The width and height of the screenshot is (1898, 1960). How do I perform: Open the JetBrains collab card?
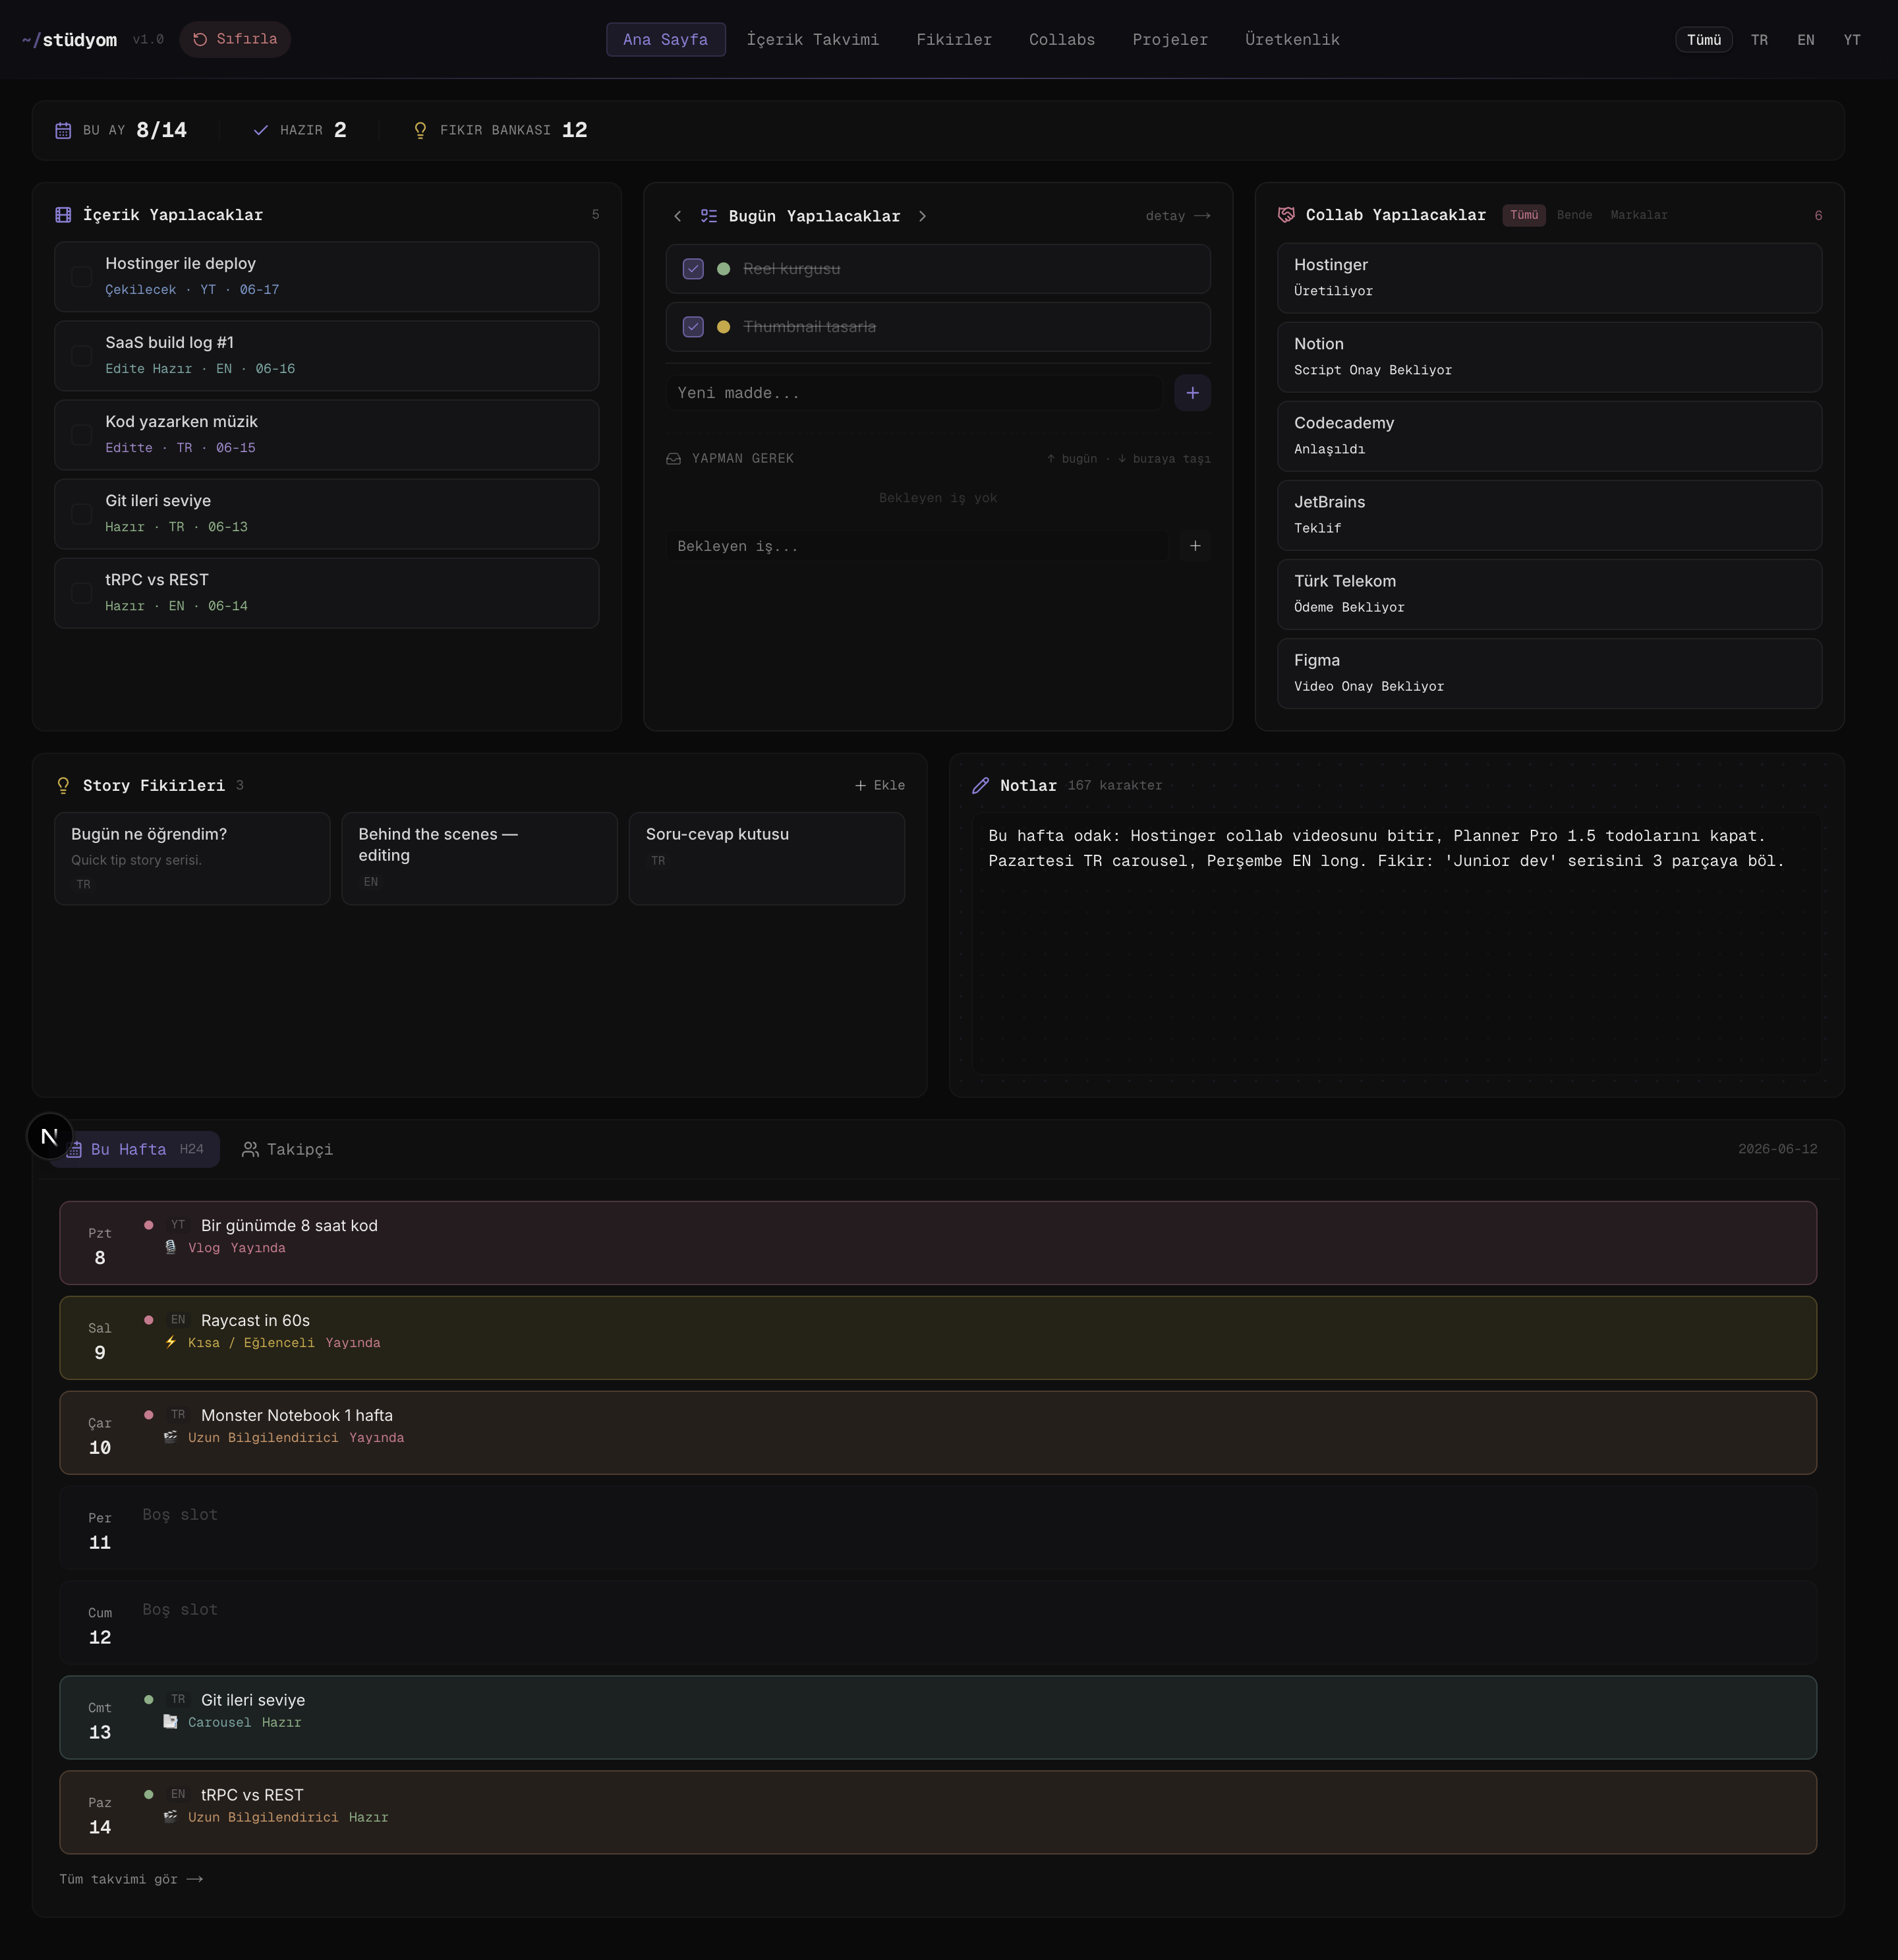tap(1549, 515)
